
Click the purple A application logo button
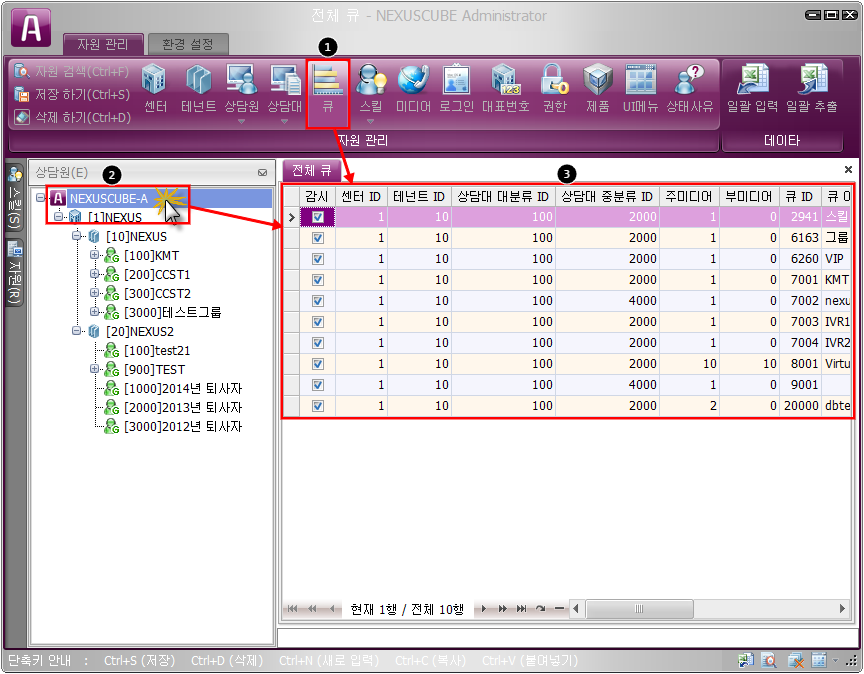tap(31, 28)
